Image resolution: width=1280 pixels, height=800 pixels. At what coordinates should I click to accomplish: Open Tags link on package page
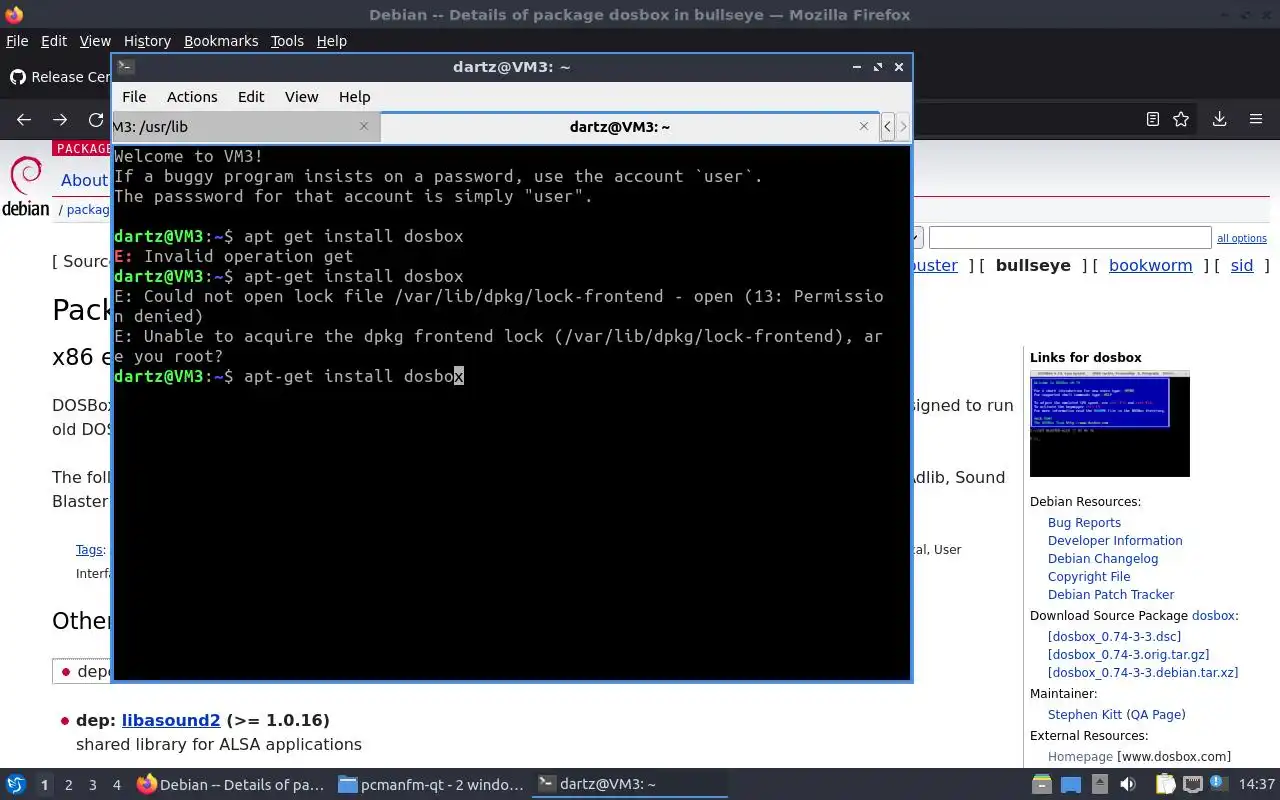(89, 550)
